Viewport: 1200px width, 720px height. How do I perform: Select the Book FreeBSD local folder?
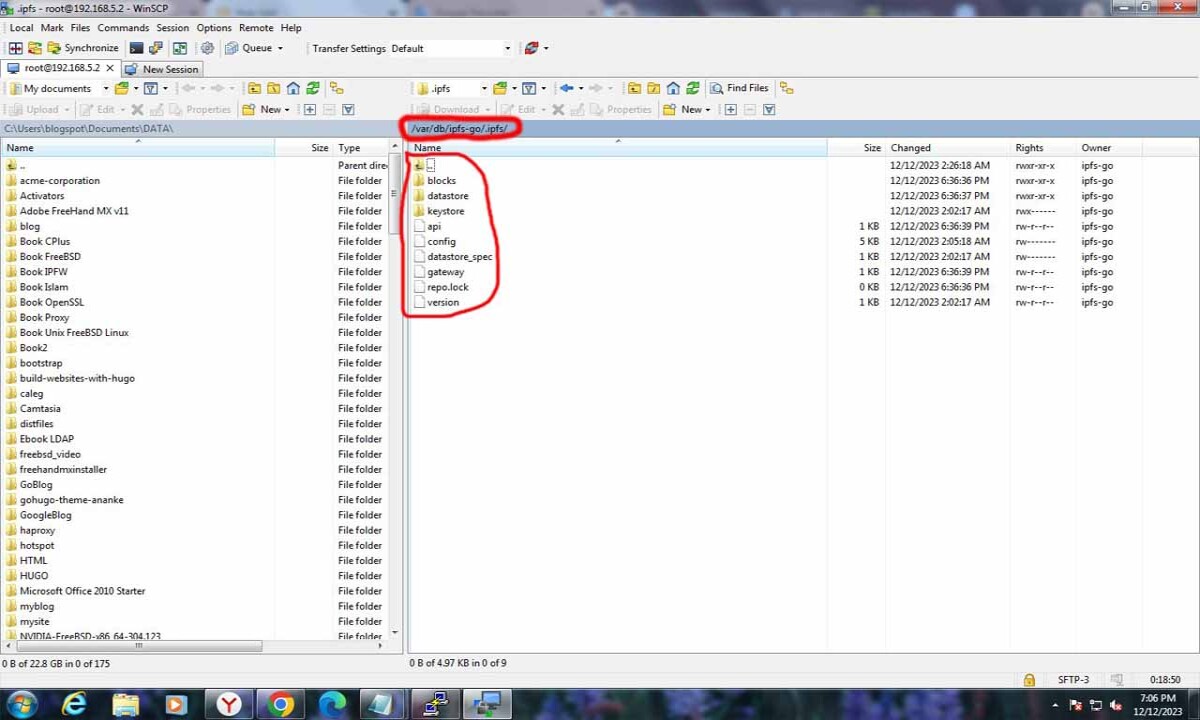click(50, 256)
